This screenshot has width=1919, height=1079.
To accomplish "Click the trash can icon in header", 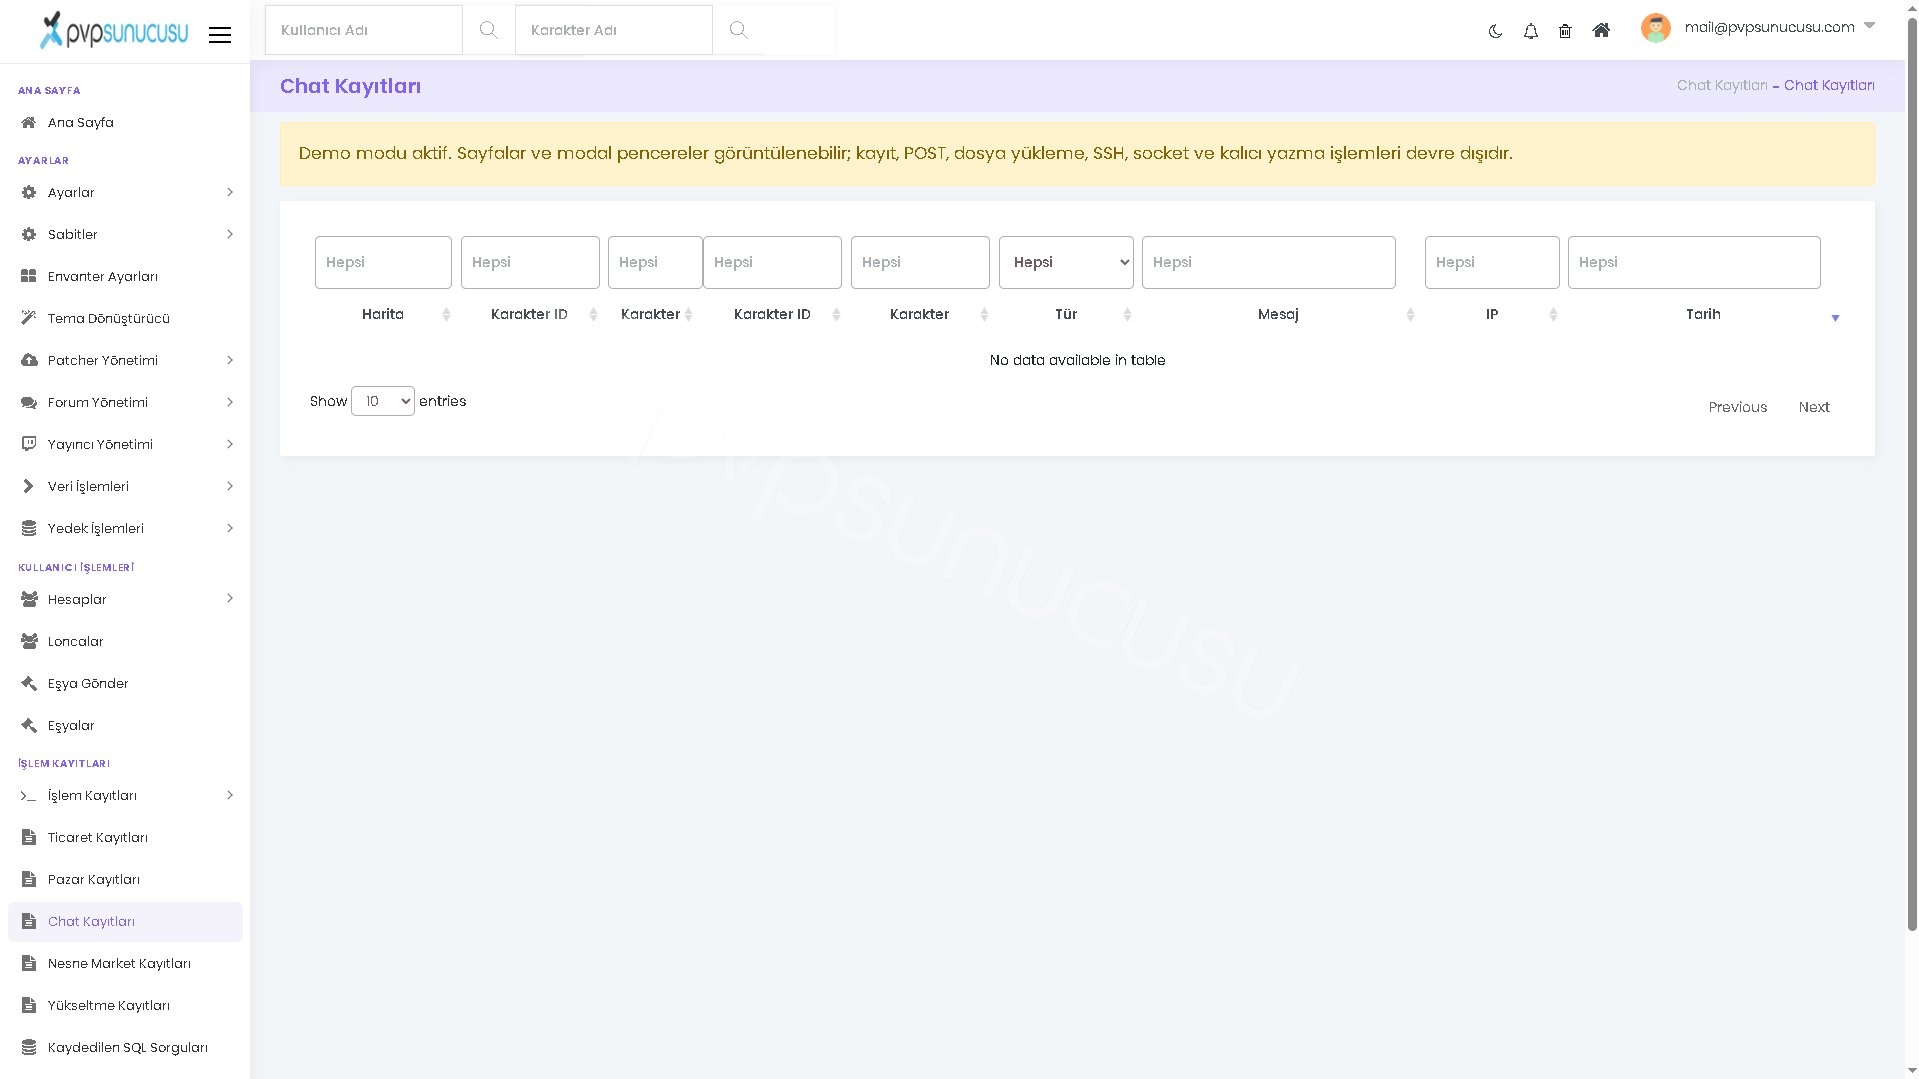I will 1565,31.
